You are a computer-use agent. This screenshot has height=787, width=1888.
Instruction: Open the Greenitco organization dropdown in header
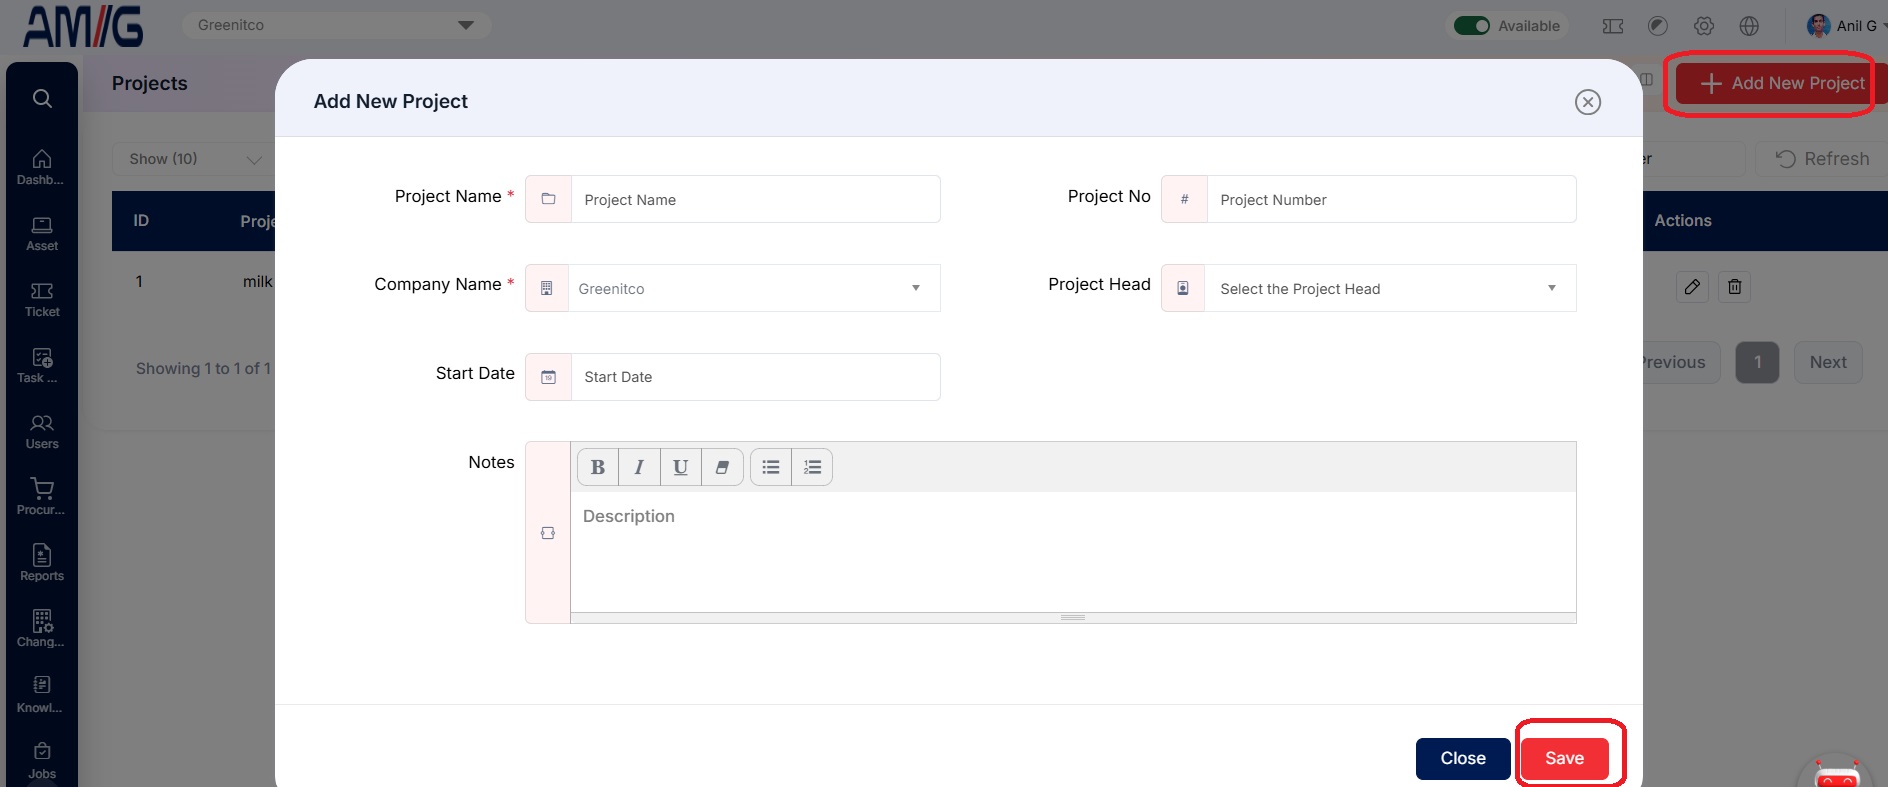click(336, 25)
